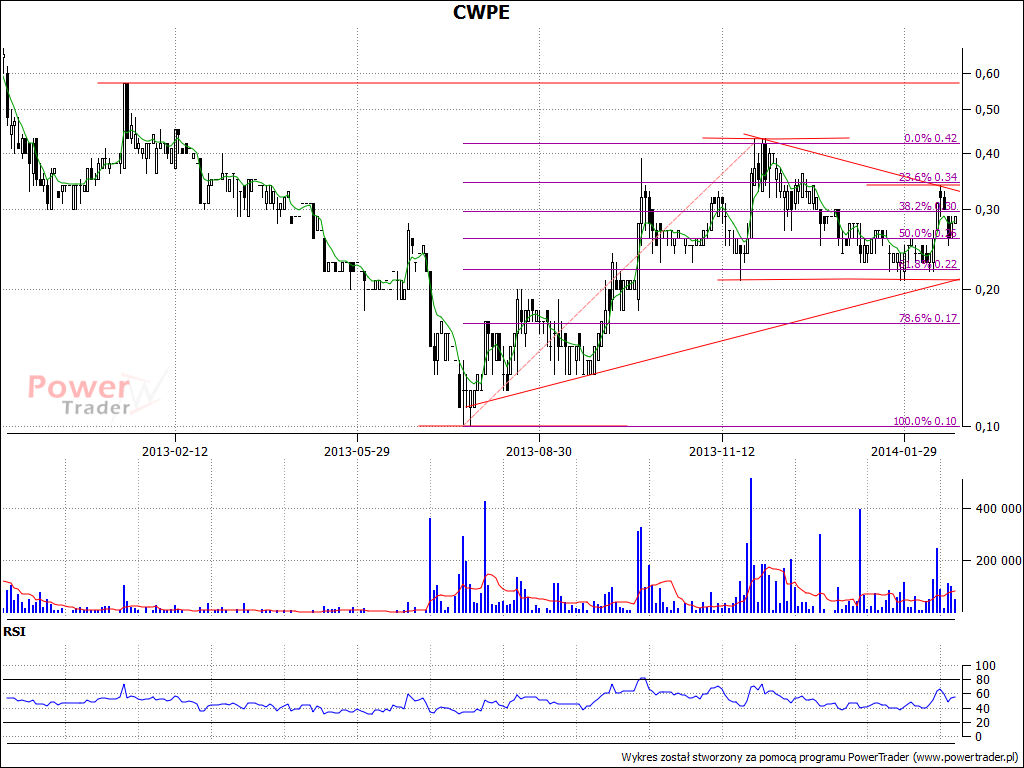Pick the 2013-11-12 date marker

tap(722, 451)
